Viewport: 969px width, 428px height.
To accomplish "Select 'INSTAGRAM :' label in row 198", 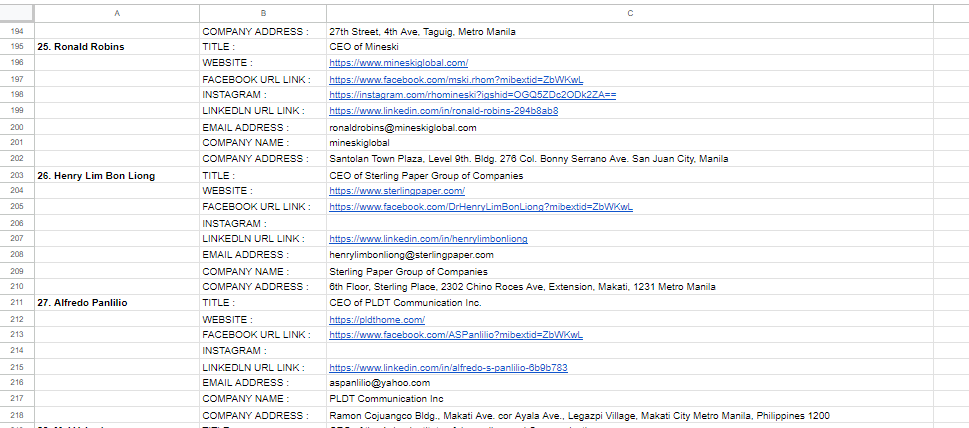I will click(x=263, y=94).
